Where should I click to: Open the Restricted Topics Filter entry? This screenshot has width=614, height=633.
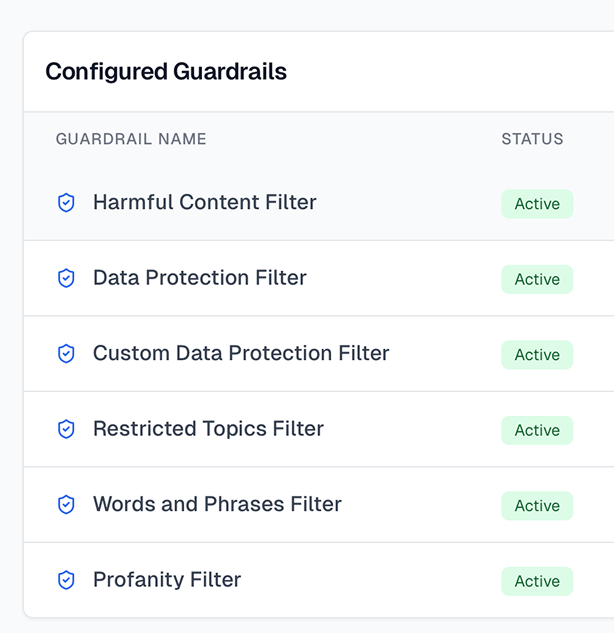click(208, 429)
